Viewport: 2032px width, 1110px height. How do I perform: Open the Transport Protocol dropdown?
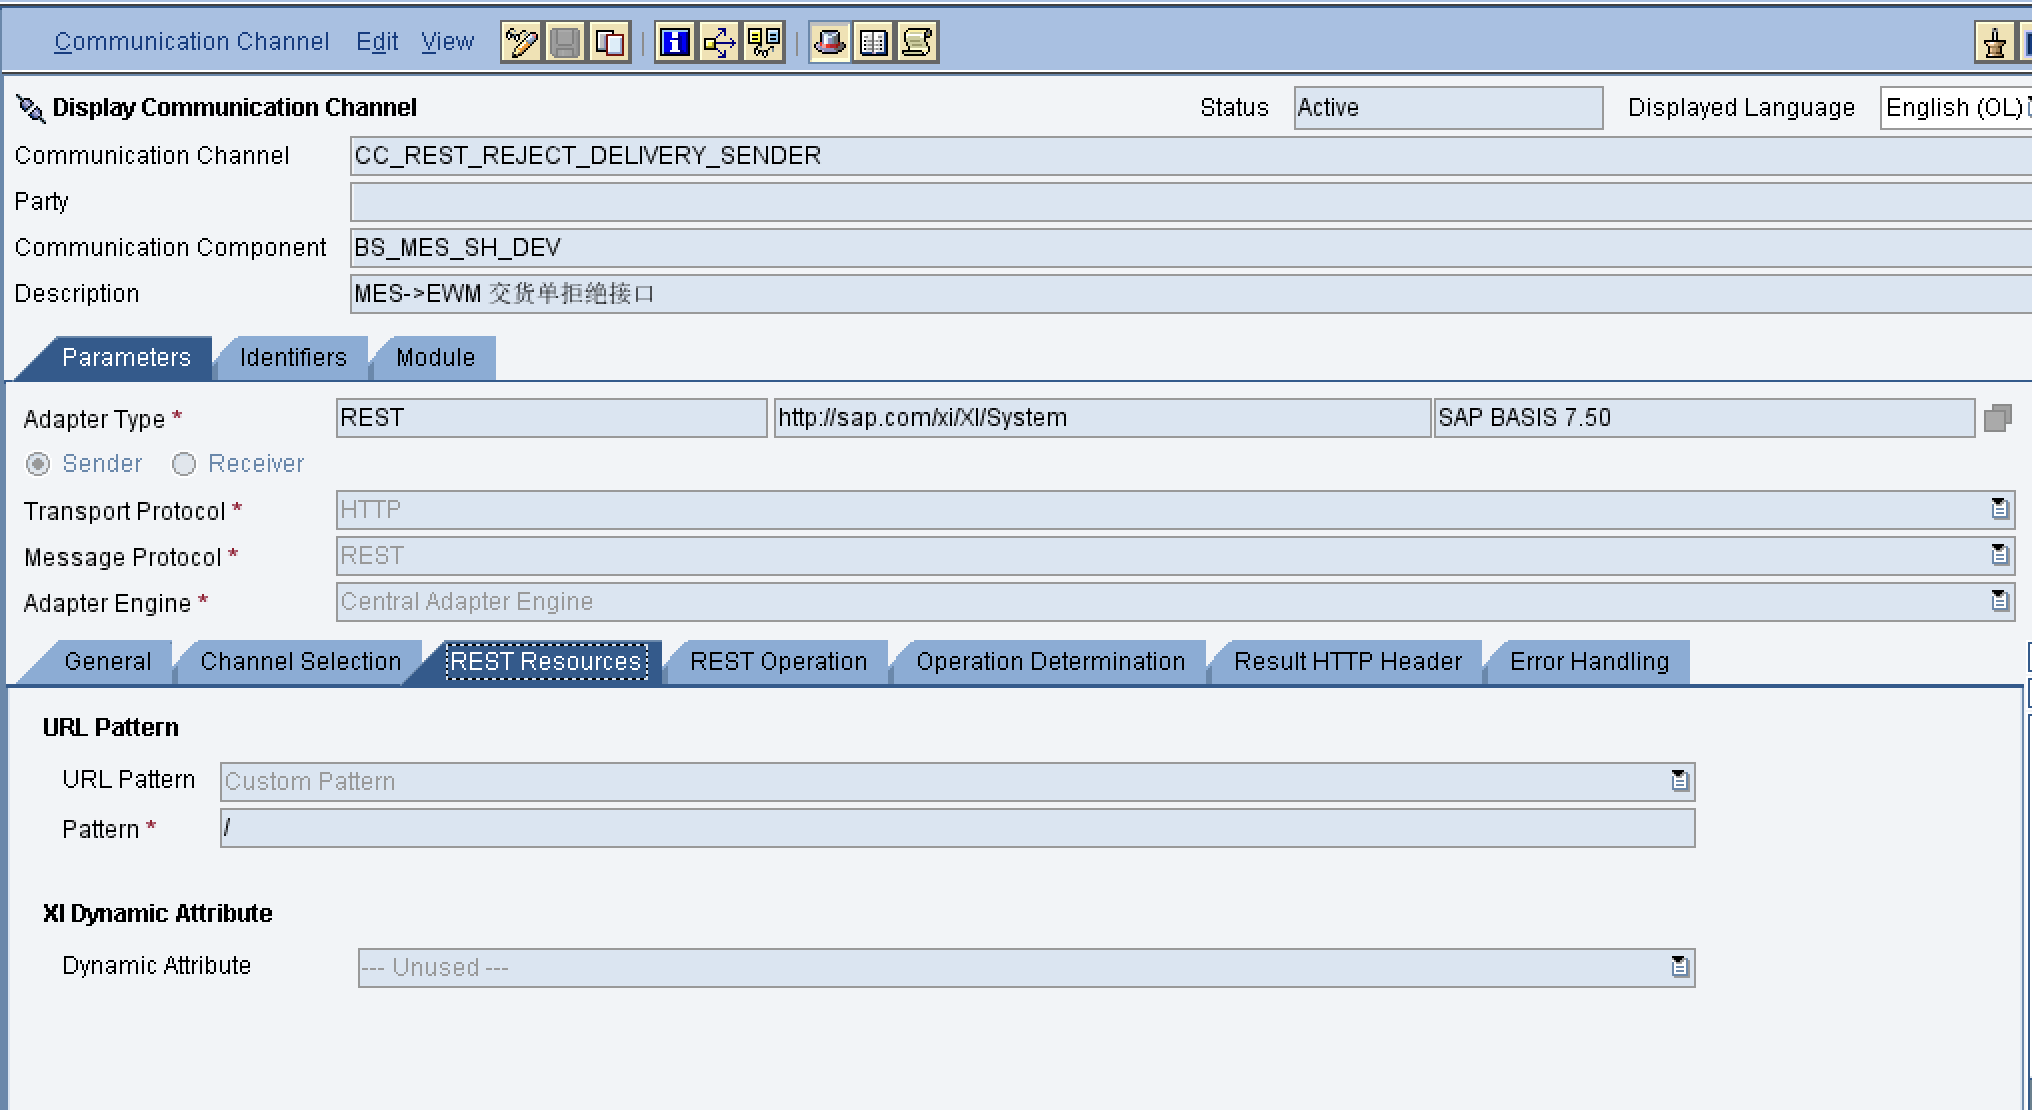pyautogui.click(x=1999, y=509)
